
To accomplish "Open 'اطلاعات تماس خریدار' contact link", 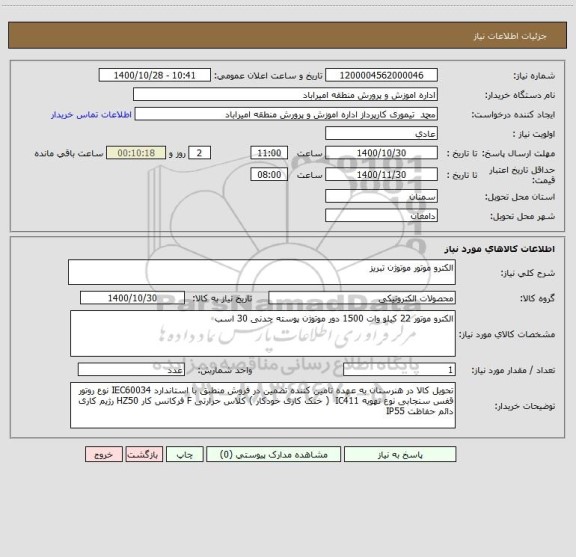I will click(x=91, y=115).
